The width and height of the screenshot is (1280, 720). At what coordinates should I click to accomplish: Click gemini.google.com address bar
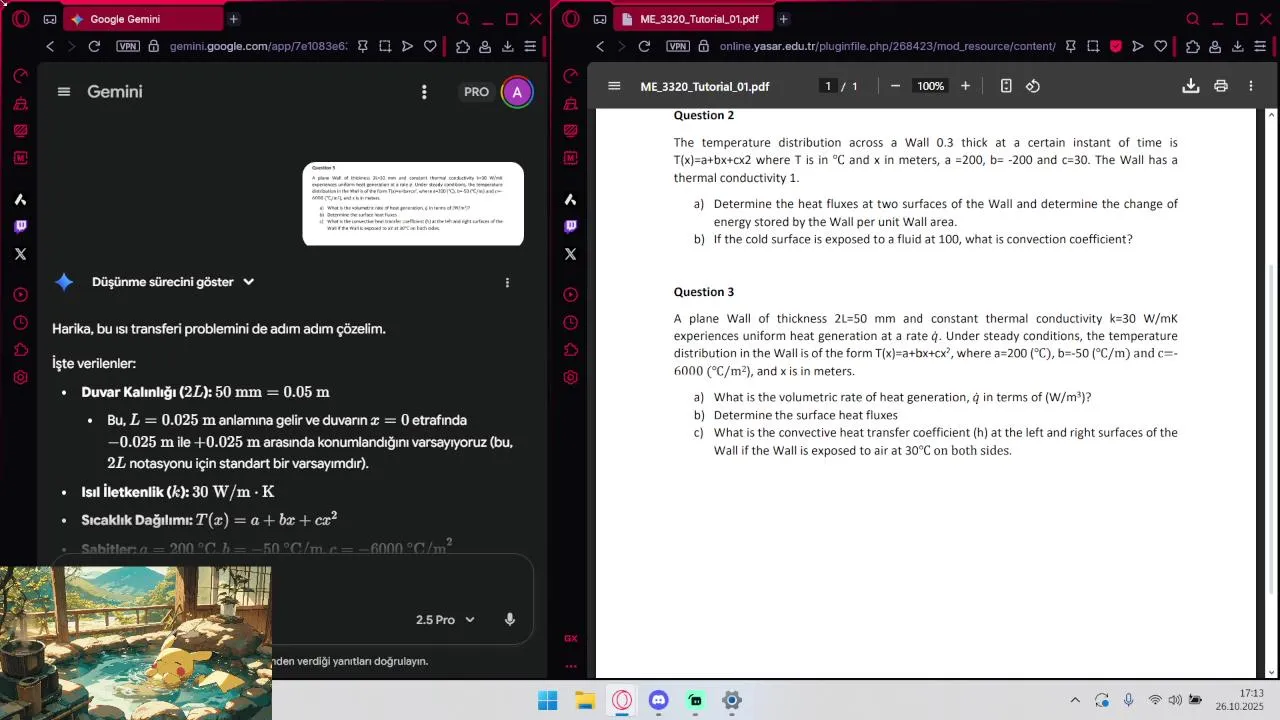click(258, 46)
